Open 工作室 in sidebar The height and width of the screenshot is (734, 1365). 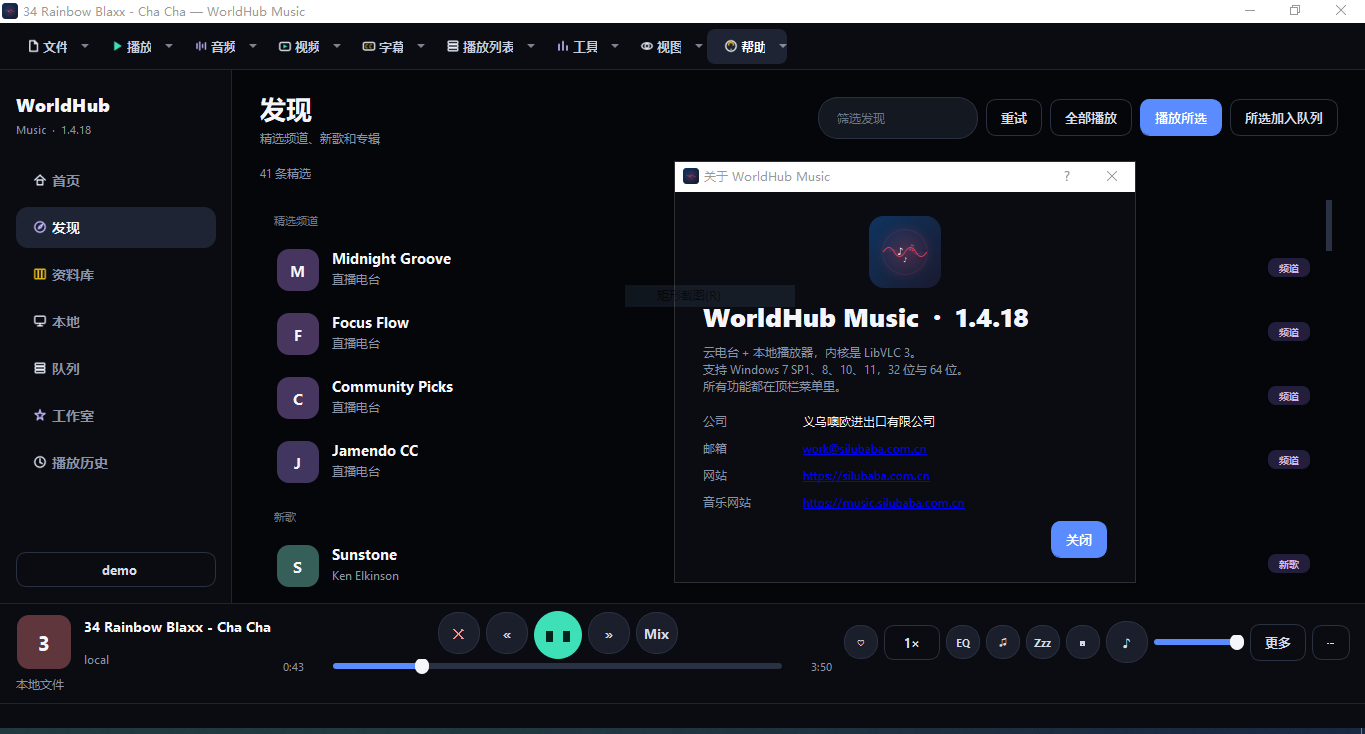coord(116,416)
